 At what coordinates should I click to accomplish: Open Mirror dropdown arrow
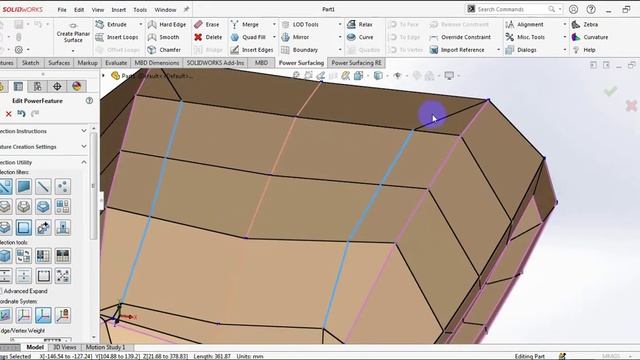[340, 37]
